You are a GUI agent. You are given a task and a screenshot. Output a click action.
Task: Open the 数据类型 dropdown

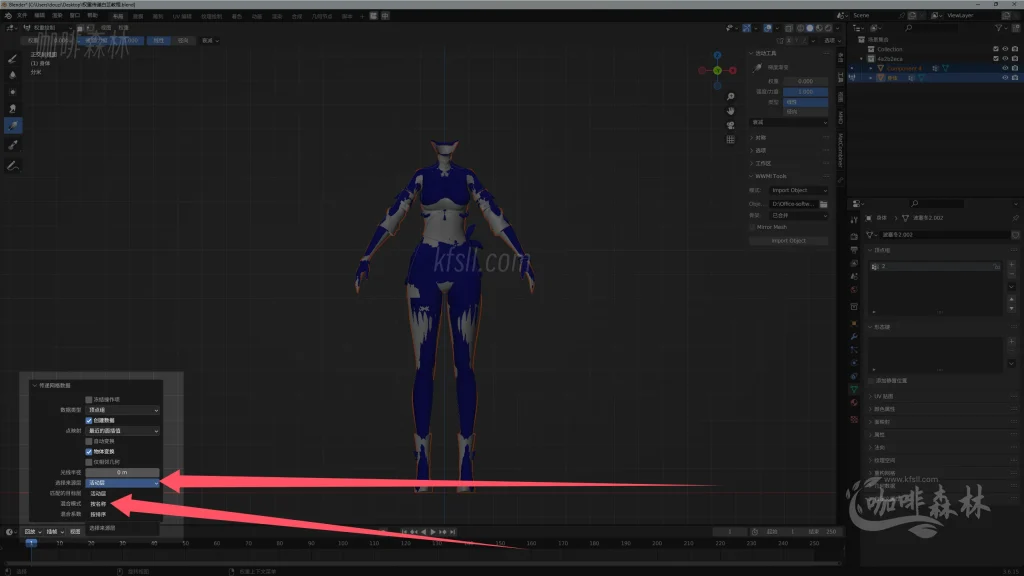[x=123, y=410]
